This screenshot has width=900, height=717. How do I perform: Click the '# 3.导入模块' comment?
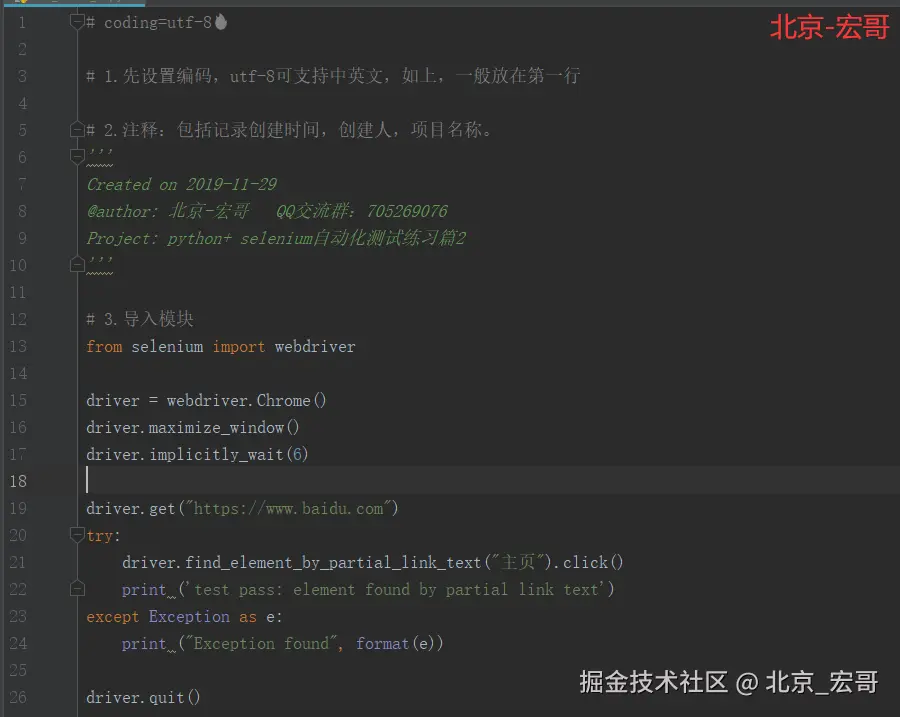pyautogui.click(x=139, y=319)
